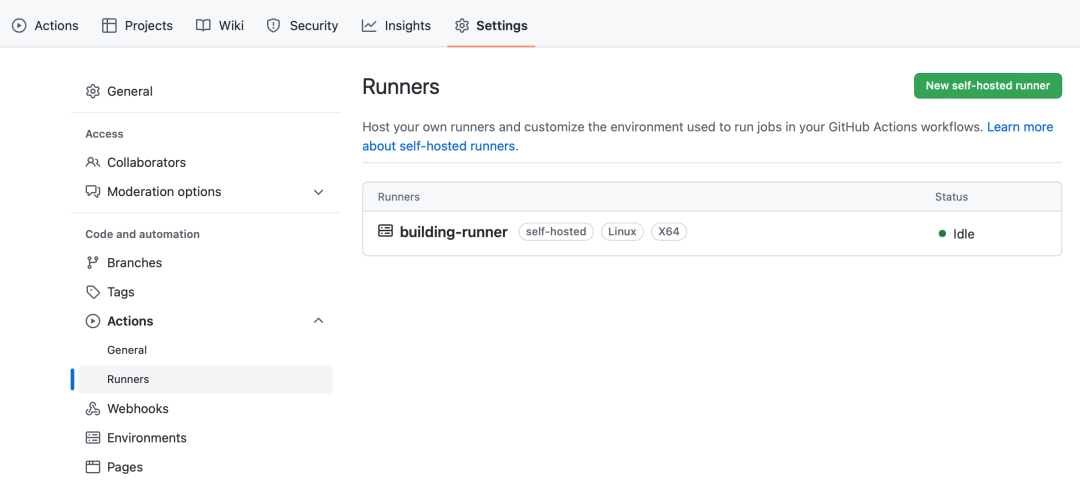
Task: Click the building-runner server icon
Action: [385, 231]
